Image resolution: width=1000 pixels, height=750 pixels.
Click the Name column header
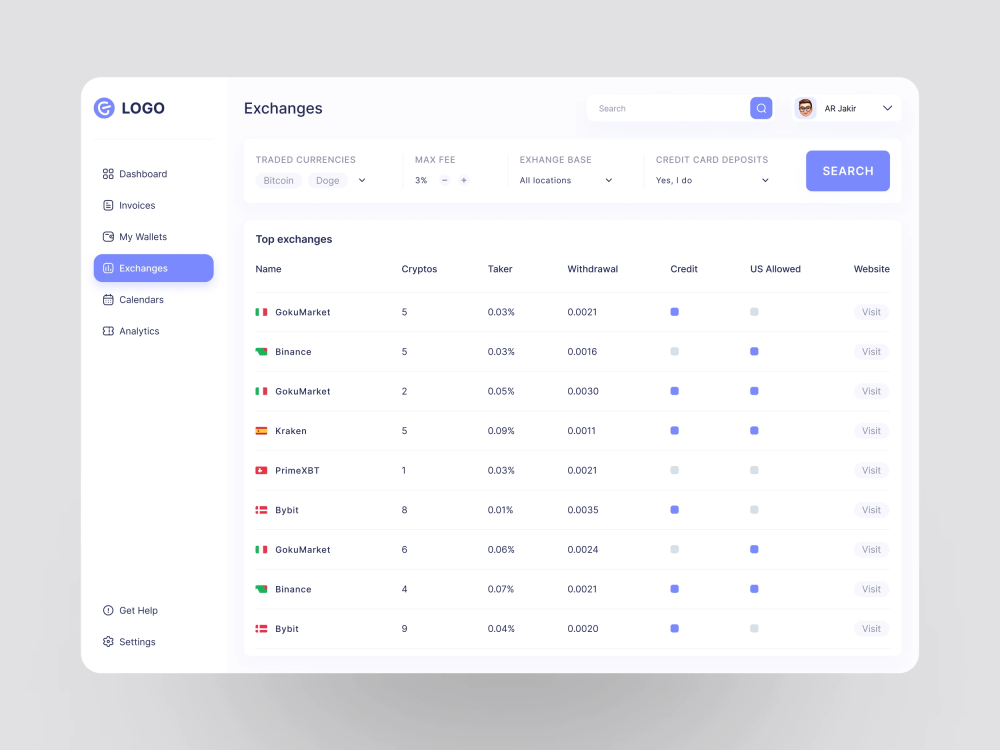tap(268, 269)
